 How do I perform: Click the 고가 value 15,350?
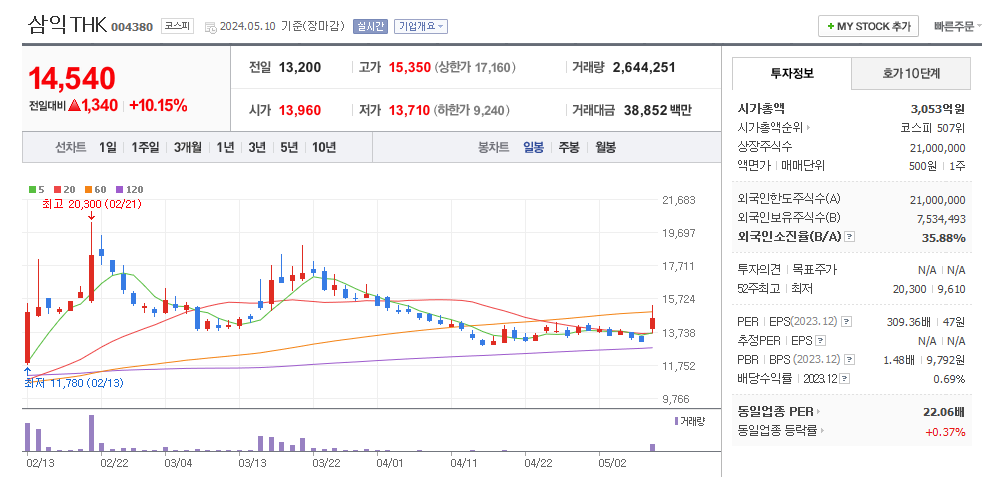[x=410, y=67]
